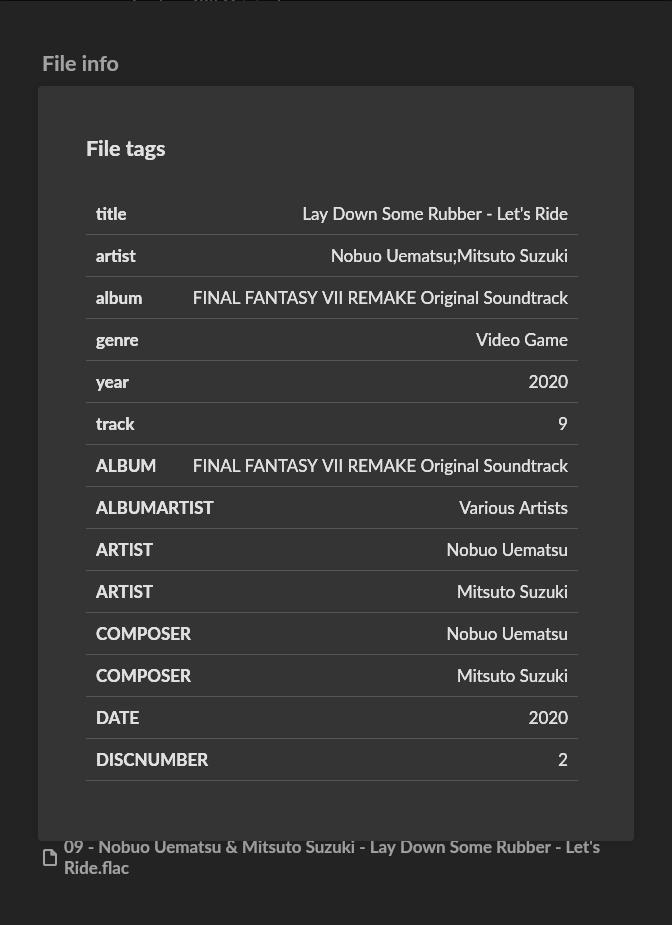The width and height of the screenshot is (672, 925).
Task: Click the lowercase year tag label
Action: (112, 382)
